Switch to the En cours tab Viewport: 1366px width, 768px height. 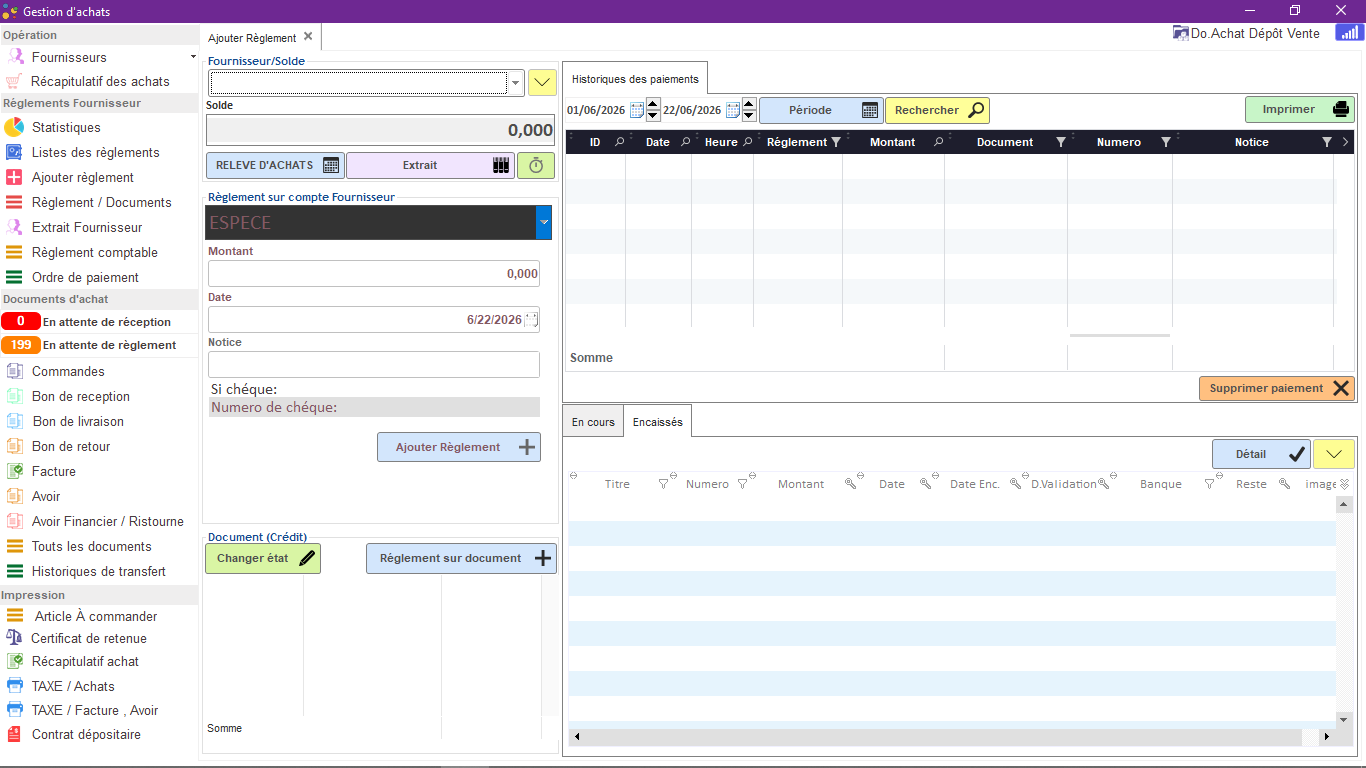coord(593,422)
